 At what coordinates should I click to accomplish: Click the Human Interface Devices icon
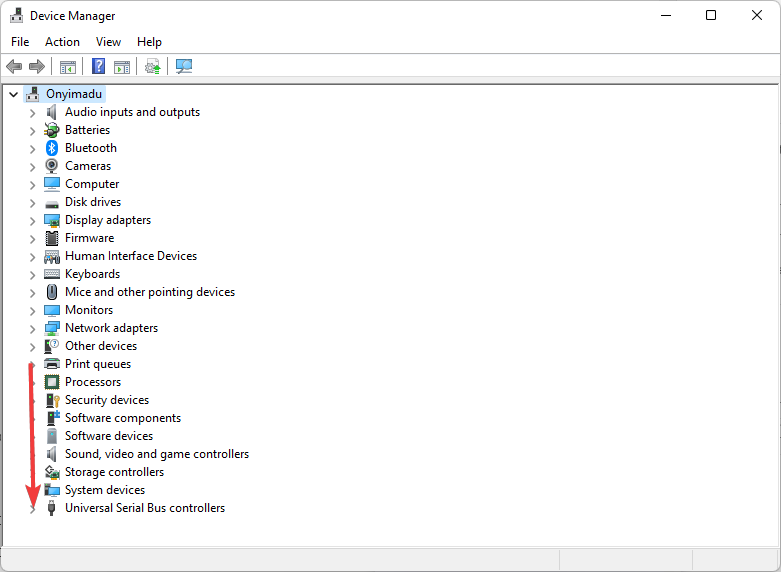(52, 257)
